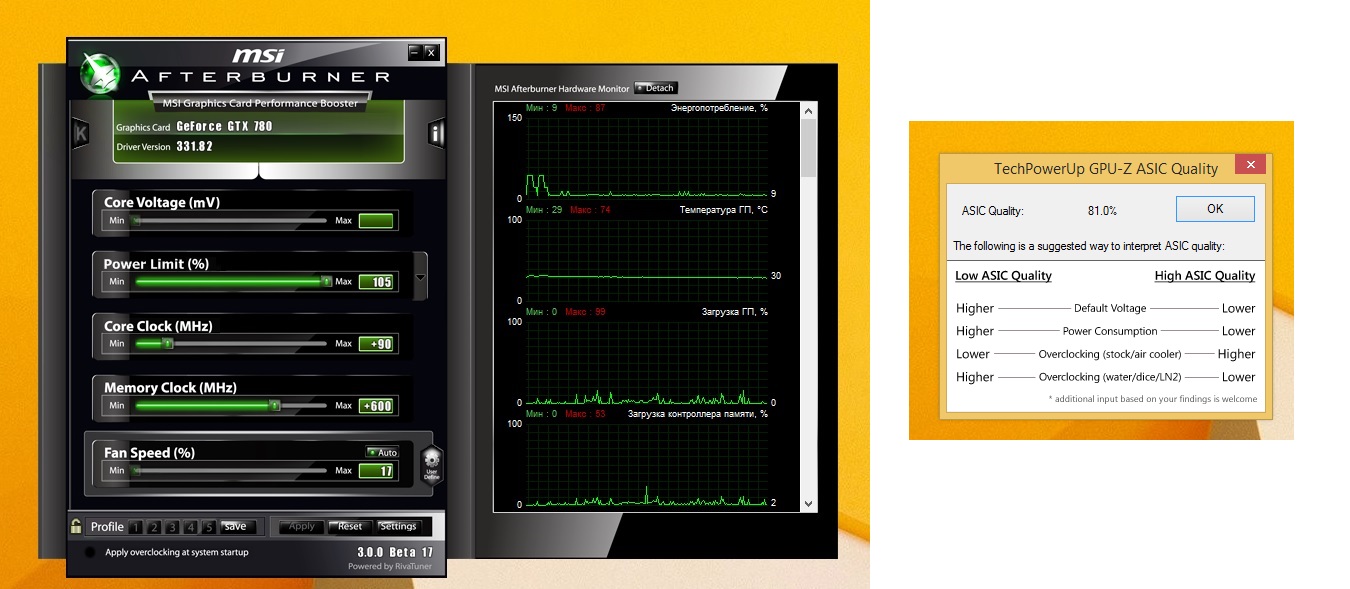Click the Core Clock value field +90

tap(377, 344)
